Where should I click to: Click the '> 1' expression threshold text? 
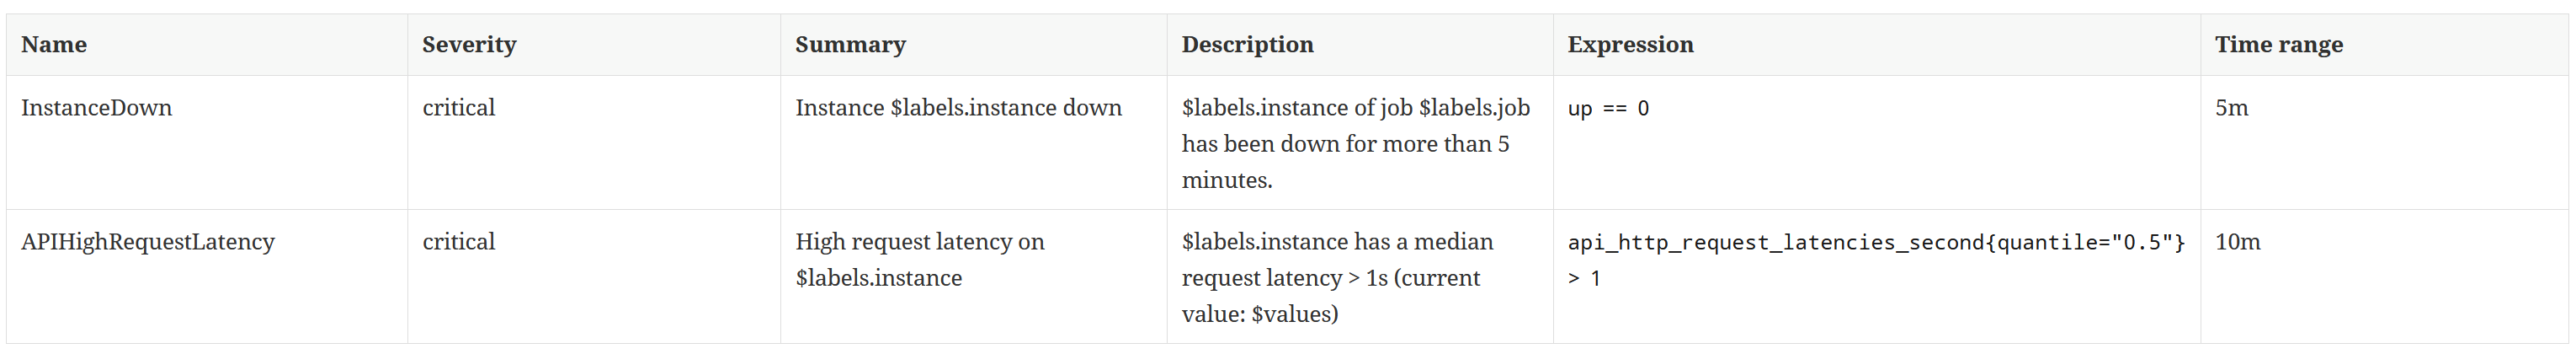point(1584,279)
